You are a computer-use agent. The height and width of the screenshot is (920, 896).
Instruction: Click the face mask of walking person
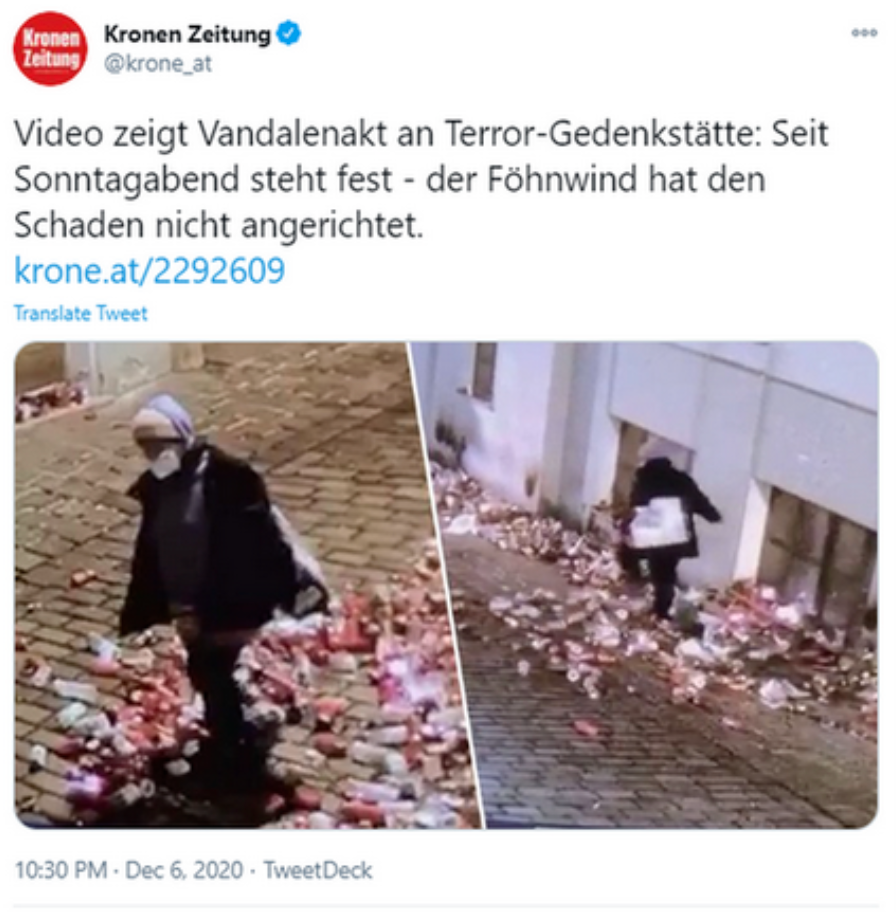(165, 462)
